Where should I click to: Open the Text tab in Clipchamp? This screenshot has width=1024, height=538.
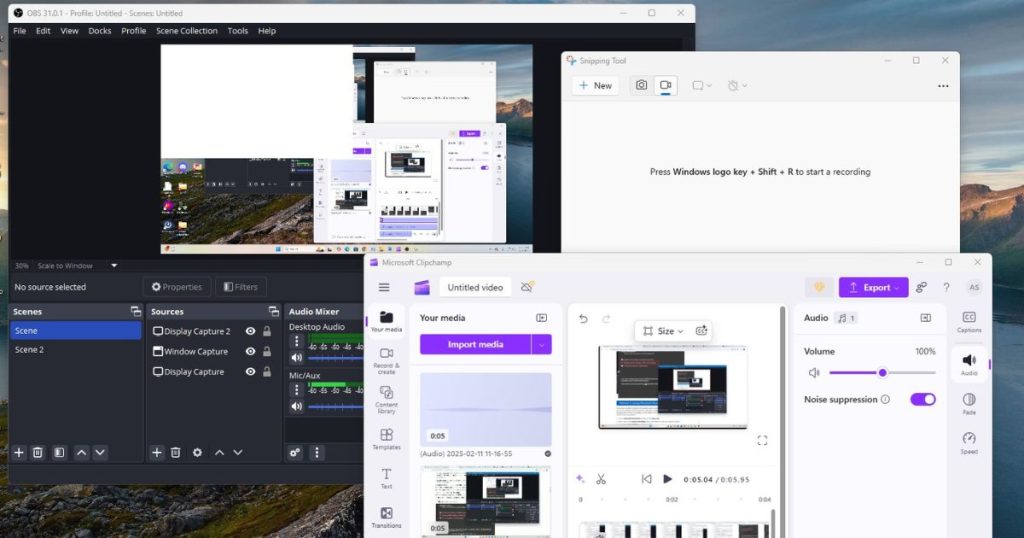(x=386, y=479)
